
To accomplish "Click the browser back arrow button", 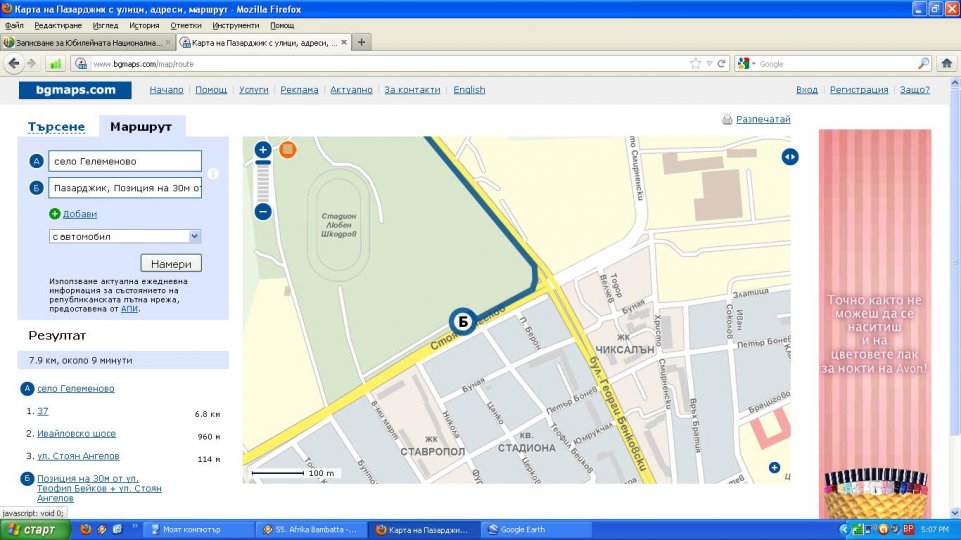I will (x=15, y=63).
